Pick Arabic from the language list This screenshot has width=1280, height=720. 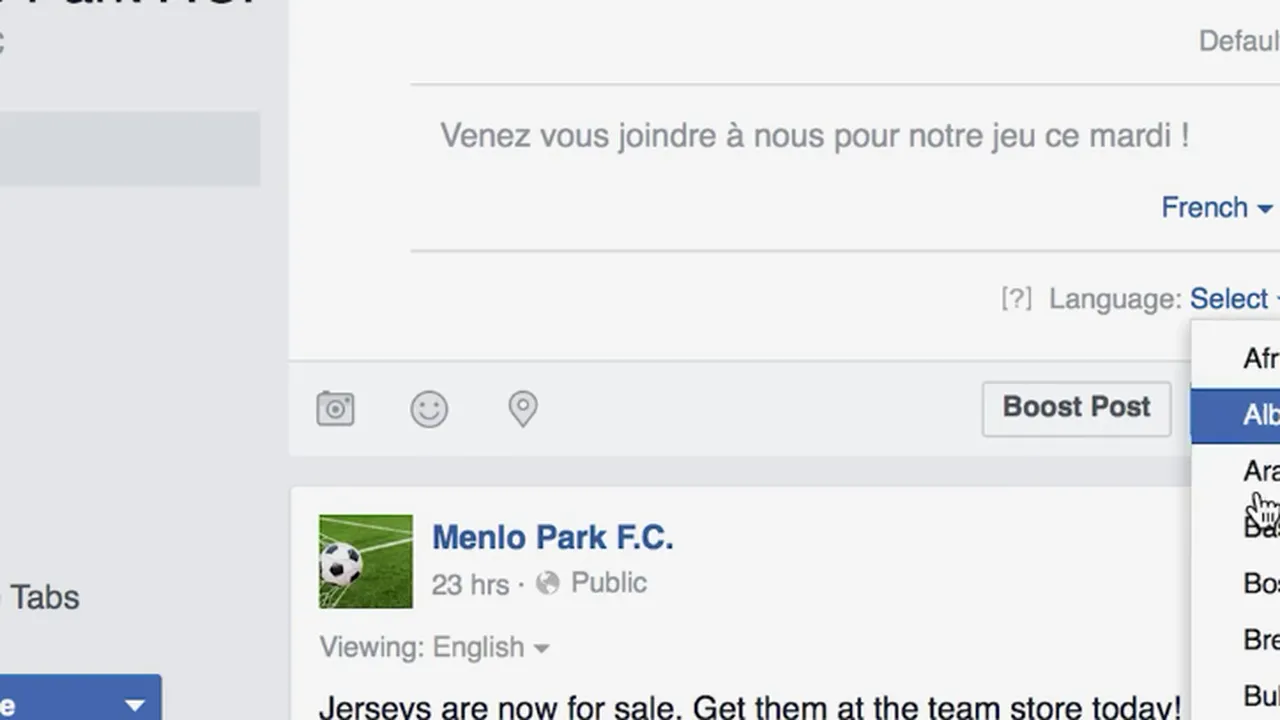point(1258,471)
